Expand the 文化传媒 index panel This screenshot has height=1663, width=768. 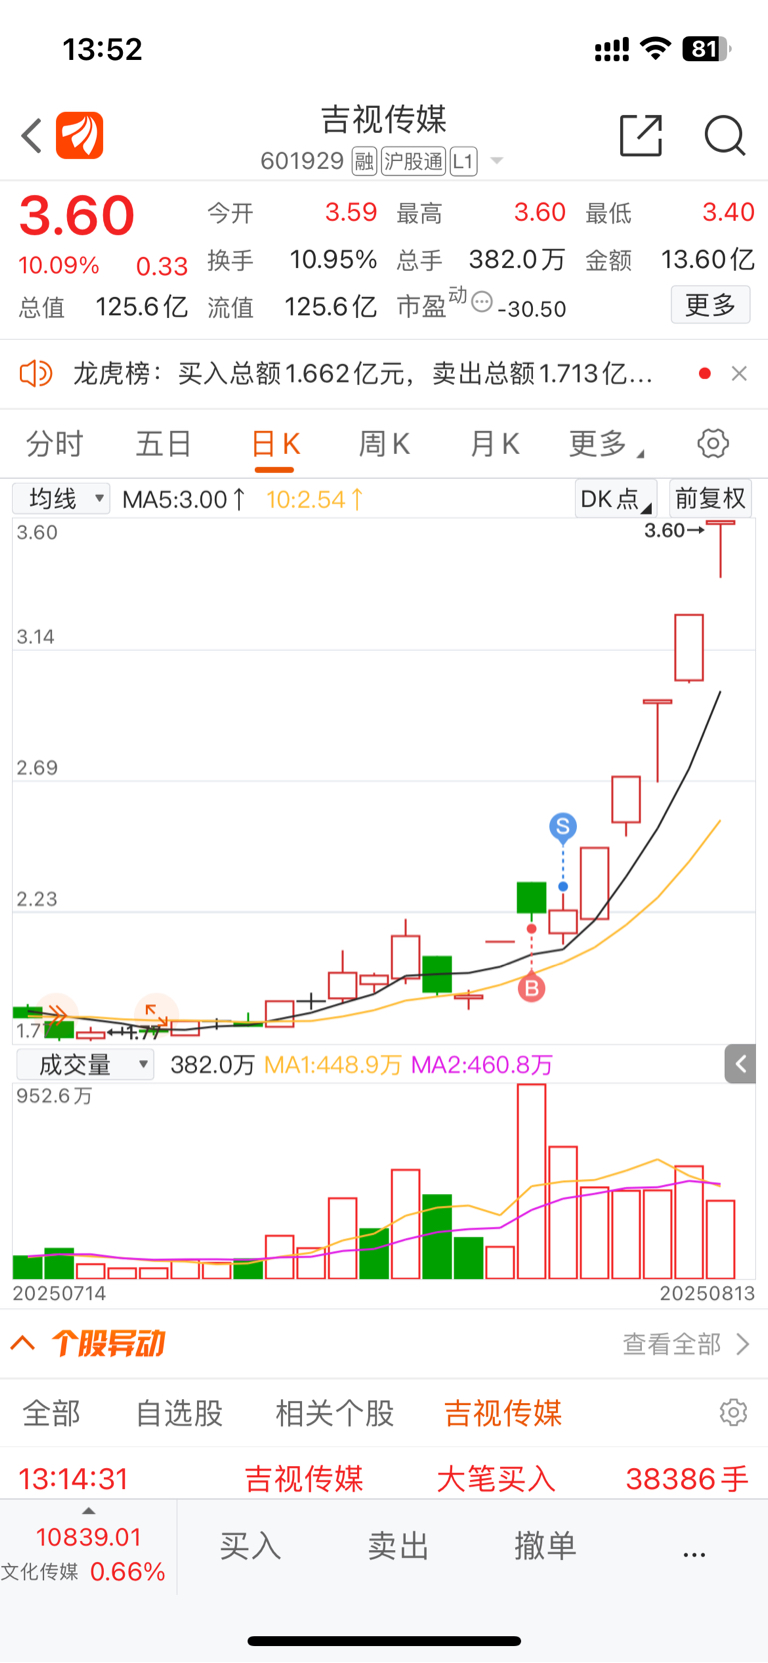coord(88,1546)
